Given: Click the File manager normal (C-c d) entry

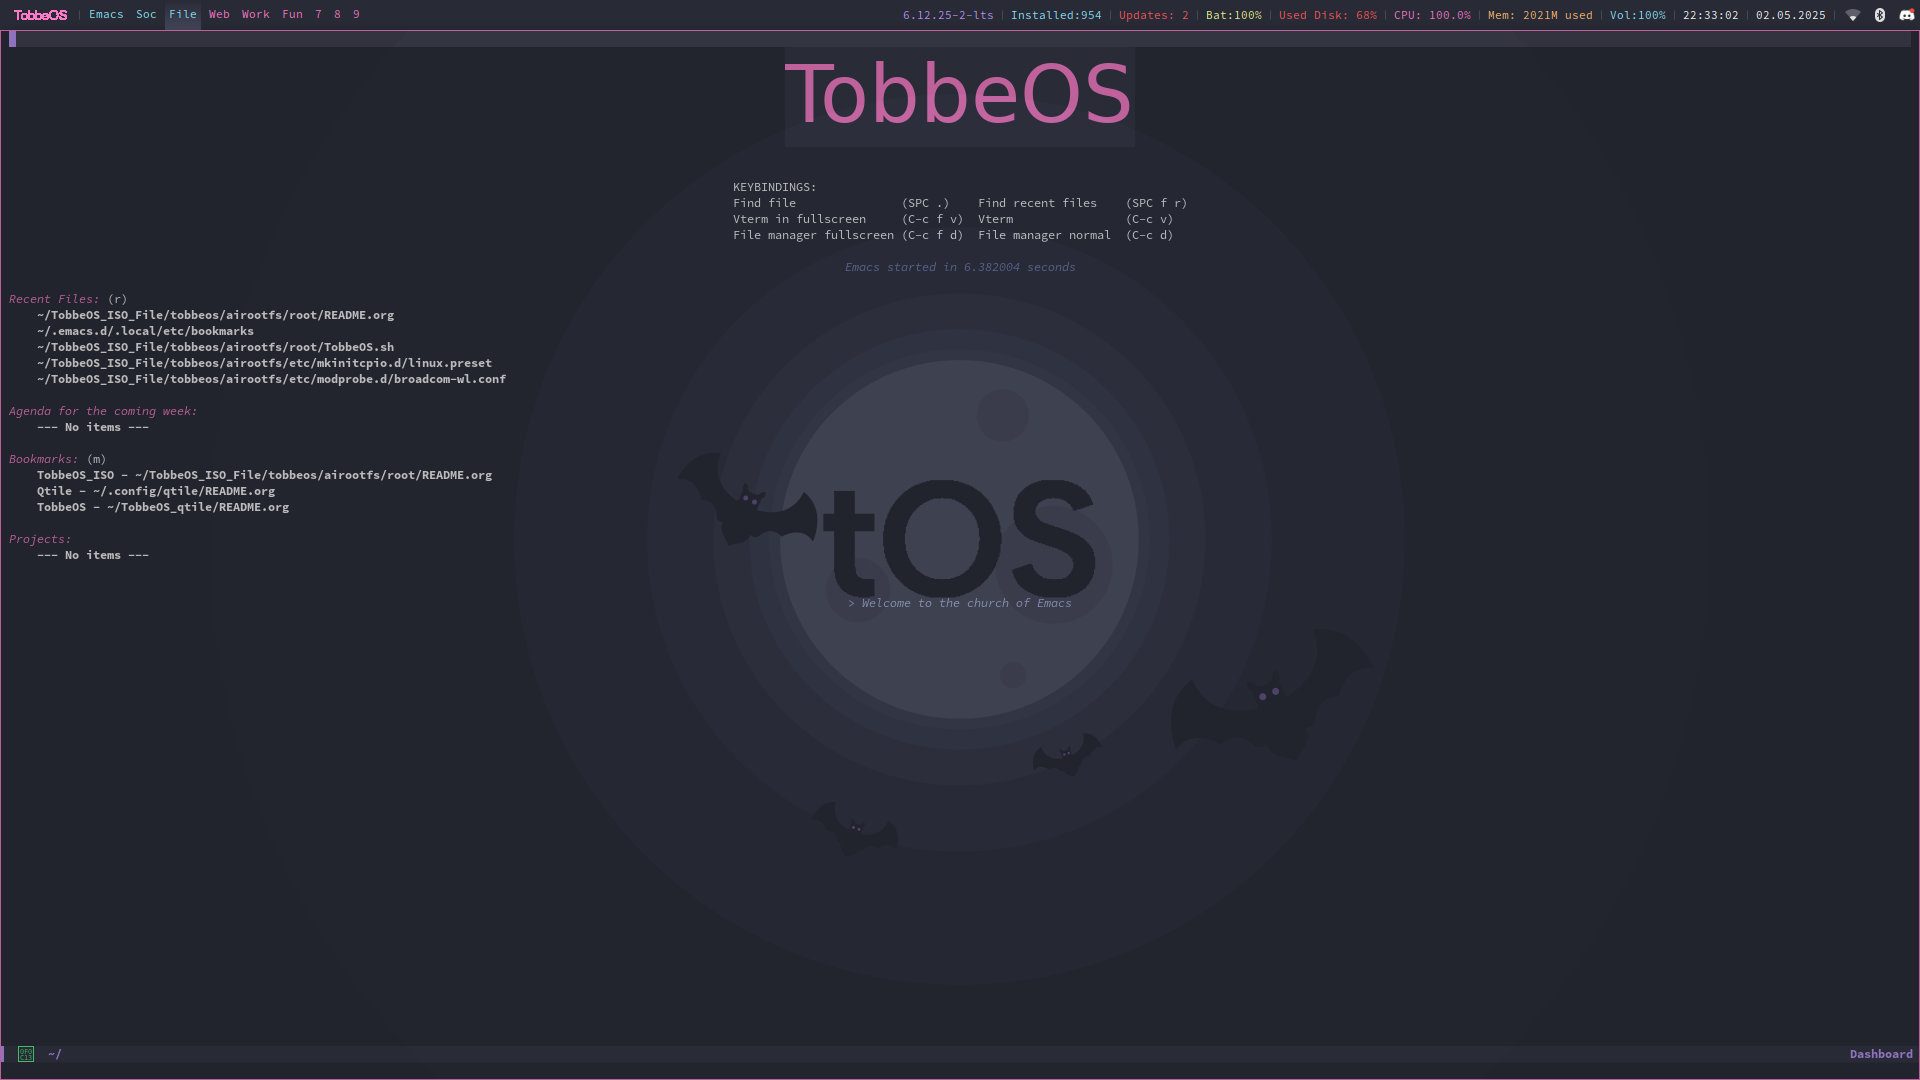Looking at the screenshot, I should 1075,235.
